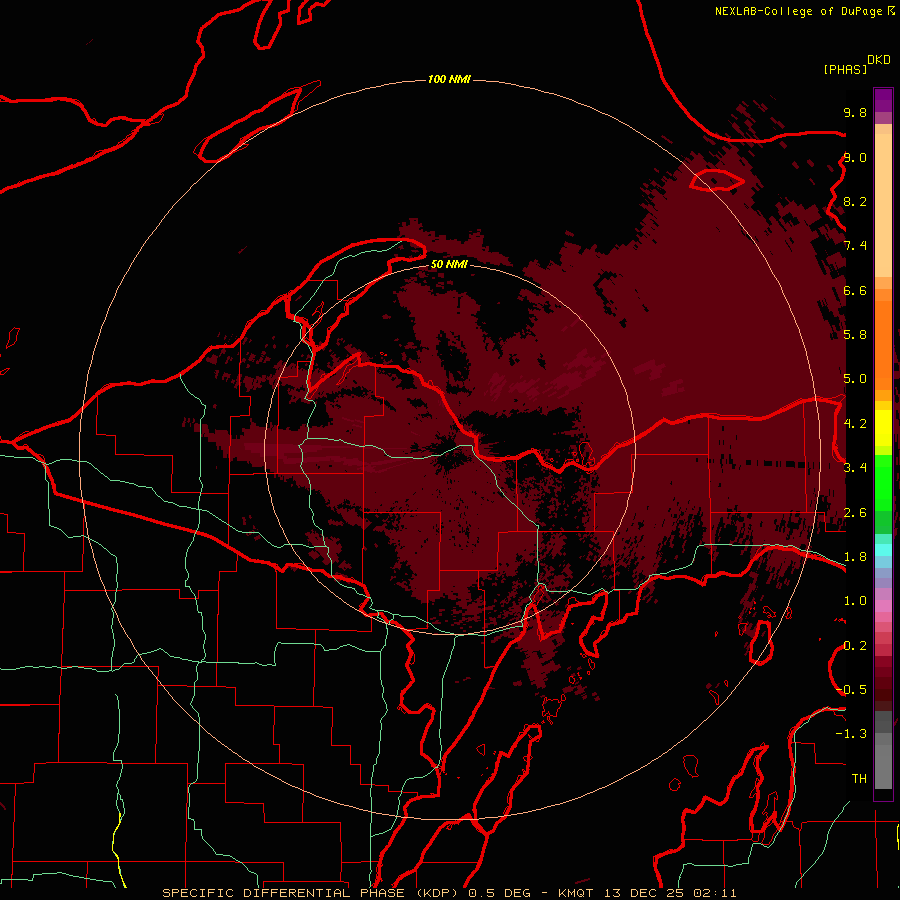Viewport: 900px width, 900px height.
Task: Click the 8.2 legend value
Action: pos(855,201)
